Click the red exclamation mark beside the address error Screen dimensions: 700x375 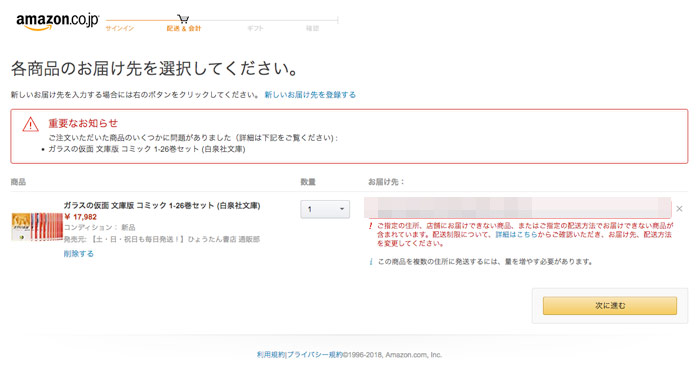(x=370, y=226)
